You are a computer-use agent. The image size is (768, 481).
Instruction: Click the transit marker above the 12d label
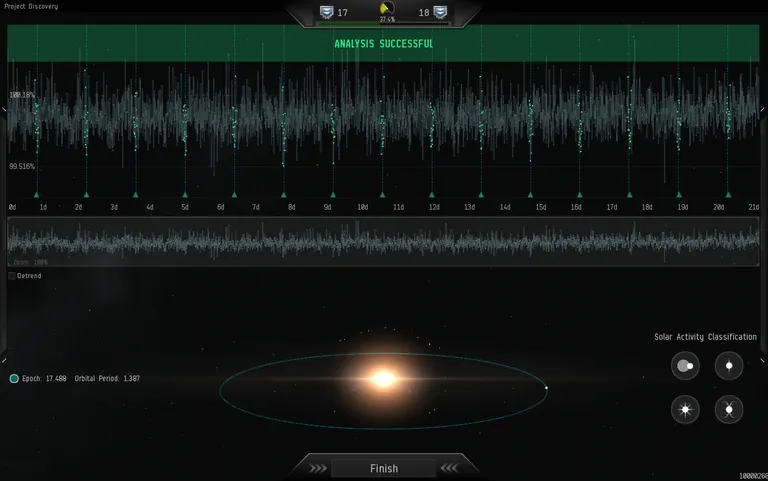(x=432, y=194)
